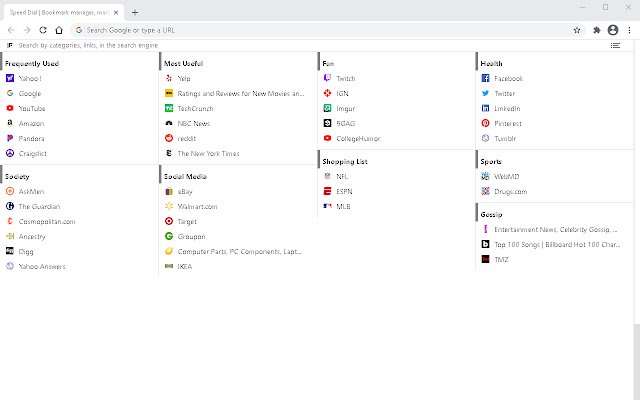Click the Facebook favicon icon
Viewport: 640px width, 400px height.
click(x=485, y=78)
